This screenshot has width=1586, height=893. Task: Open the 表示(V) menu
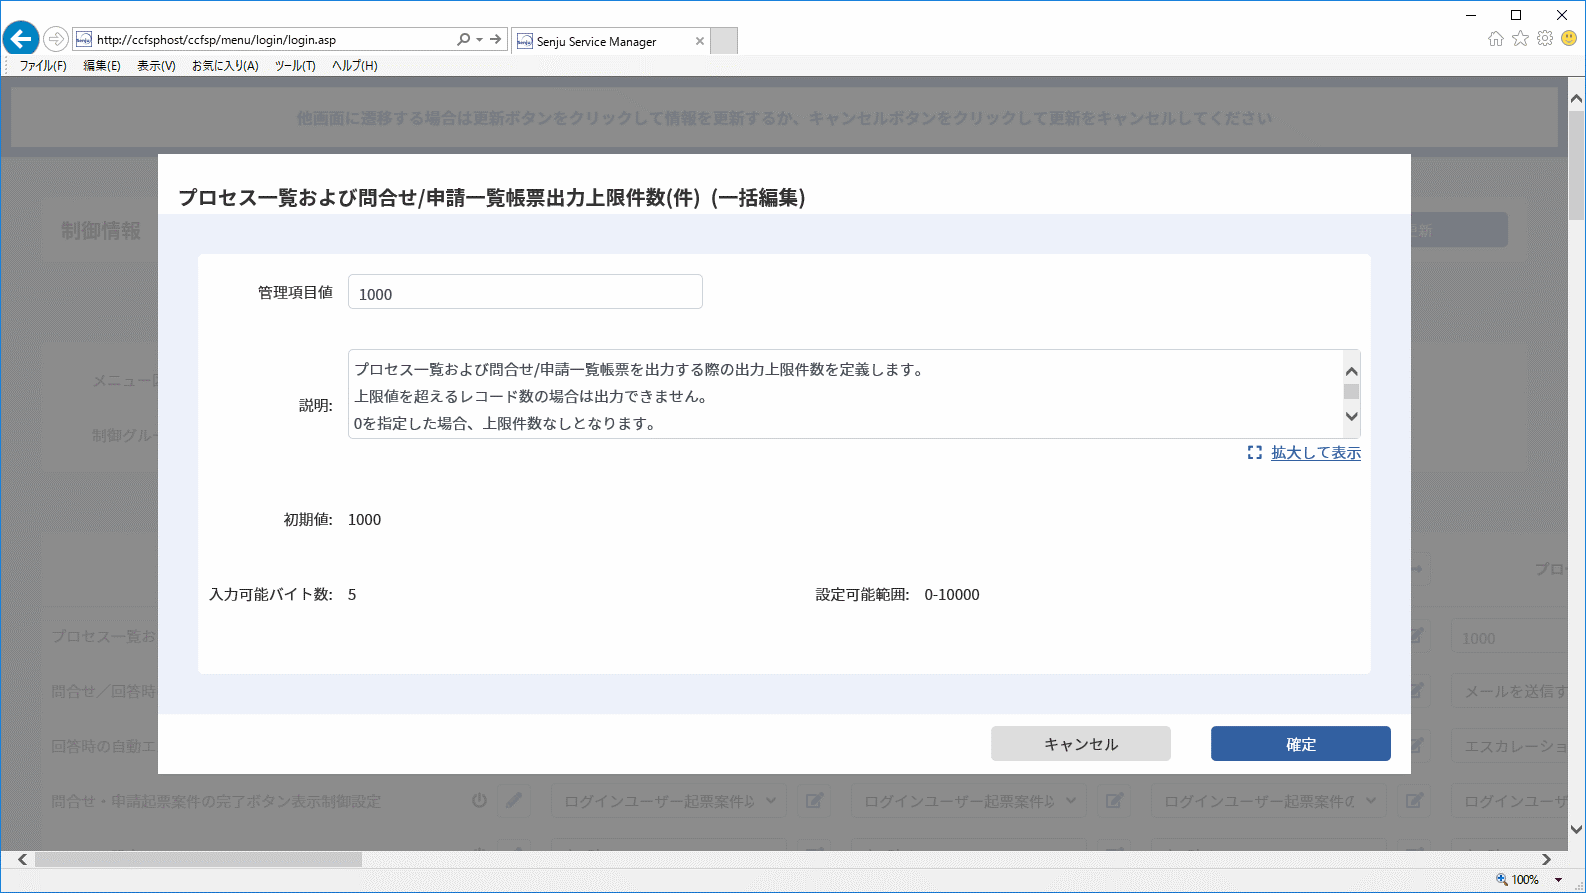point(156,66)
